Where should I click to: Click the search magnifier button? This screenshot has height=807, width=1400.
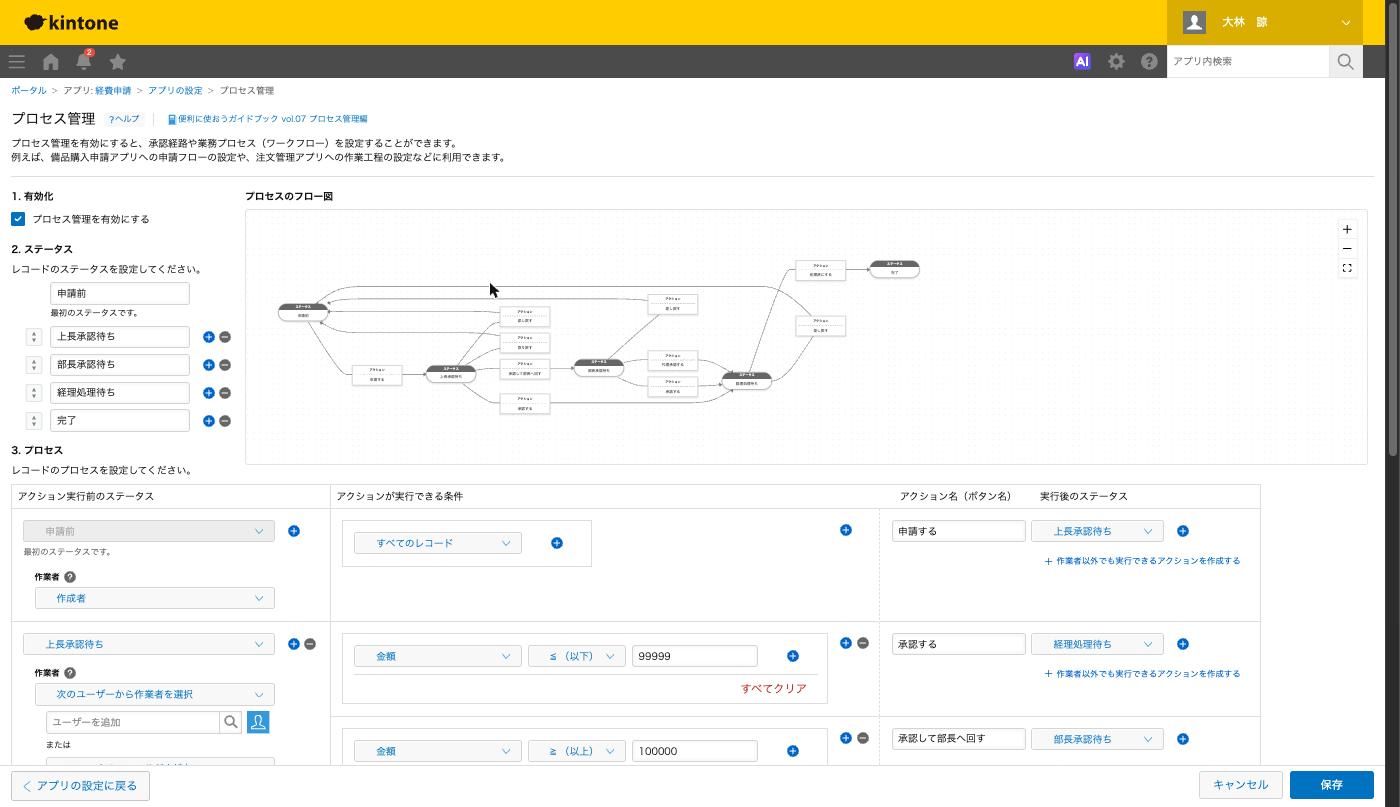(1345, 61)
